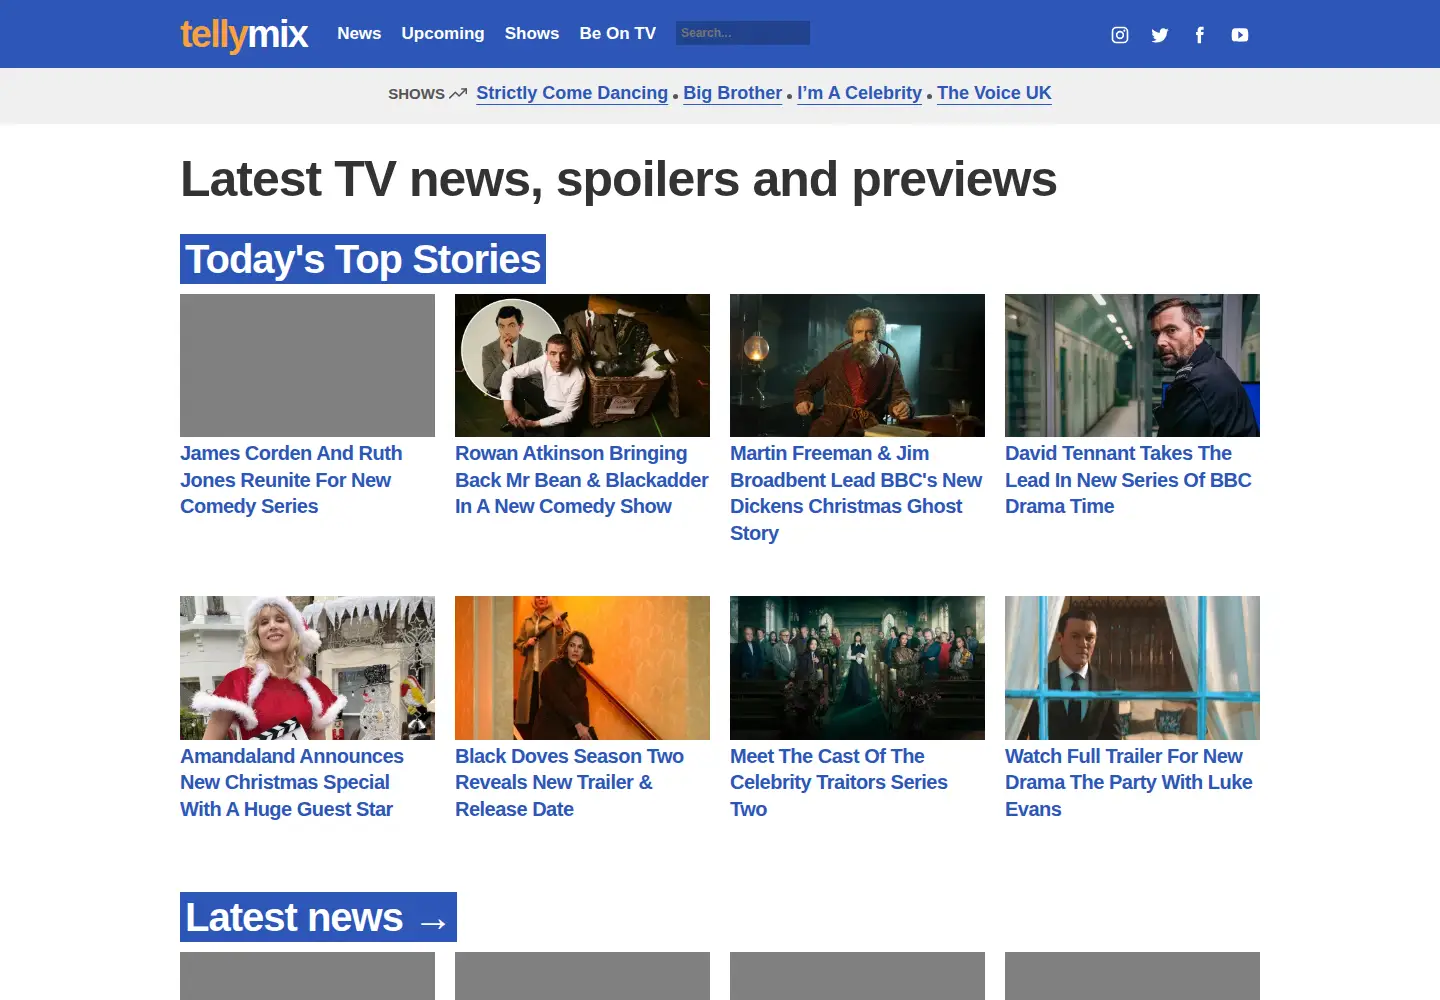Viewport: 1440px width, 1000px height.
Task: Open the Big Brother show link
Action: point(733,93)
